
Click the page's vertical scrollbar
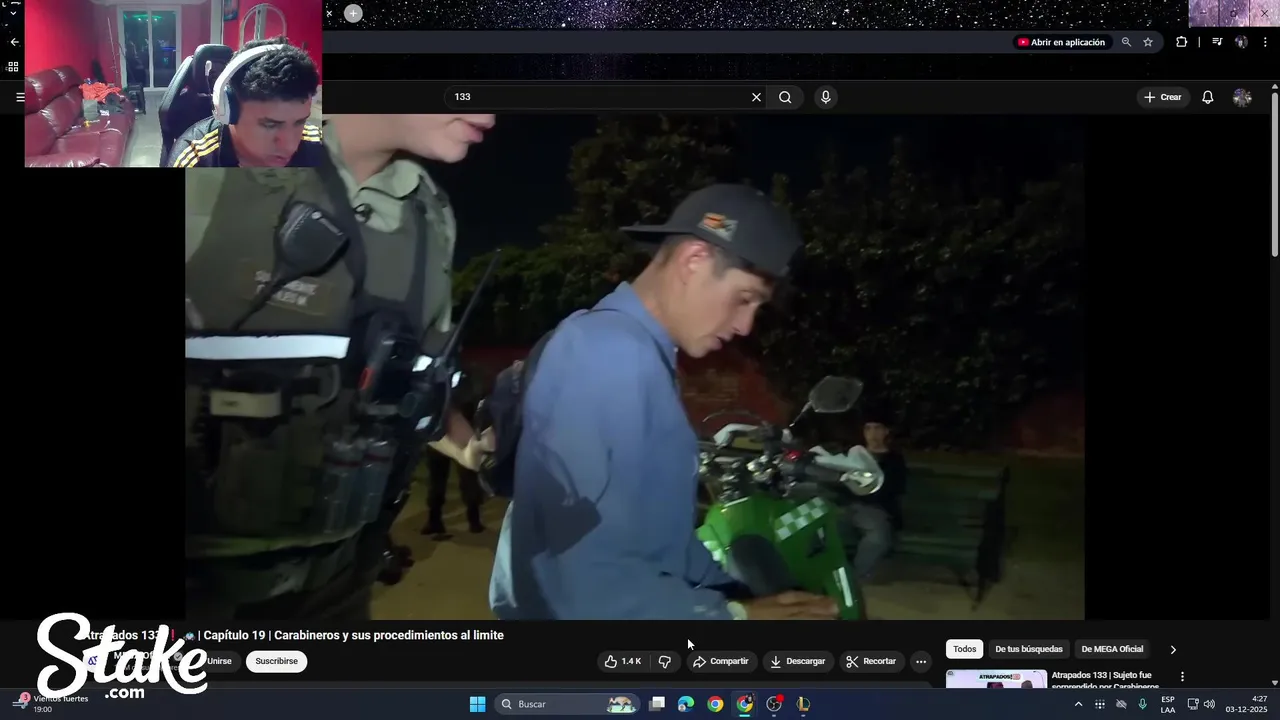click(1275, 175)
